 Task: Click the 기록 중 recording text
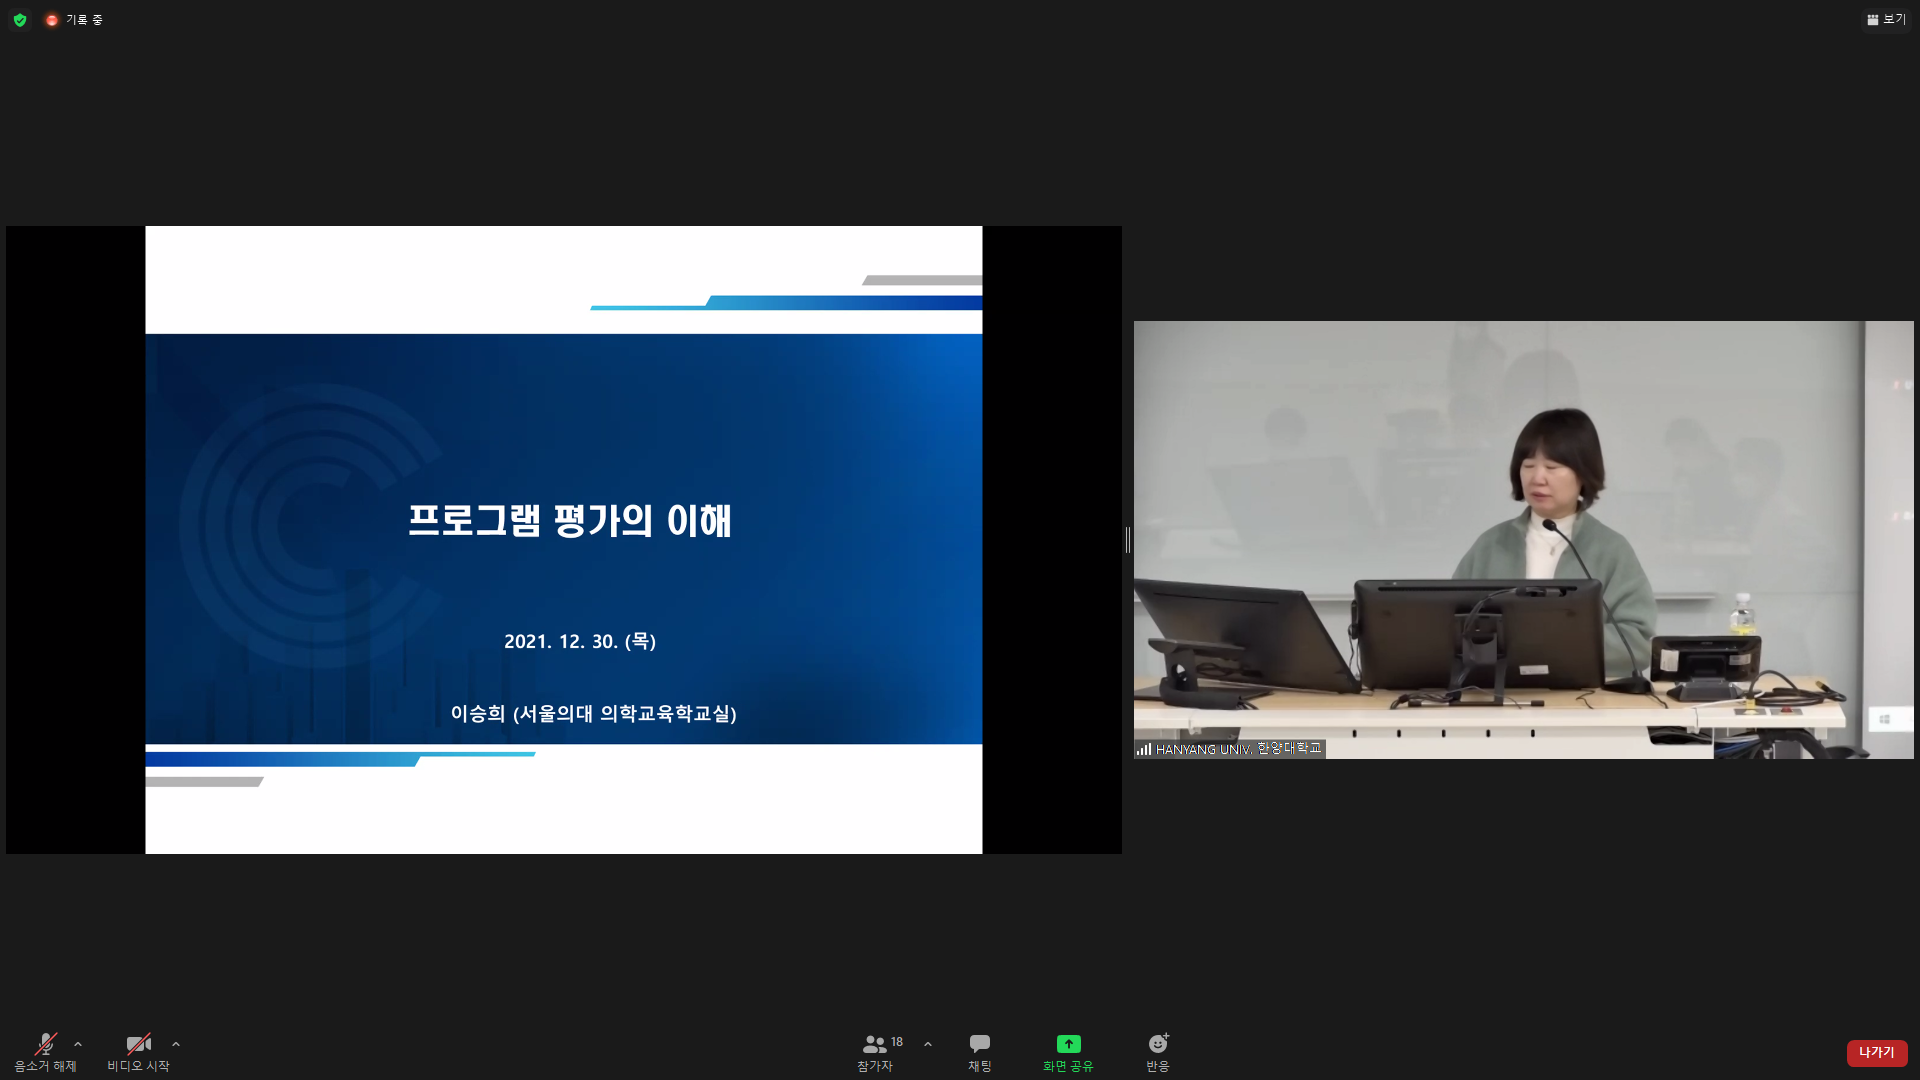coord(84,20)
